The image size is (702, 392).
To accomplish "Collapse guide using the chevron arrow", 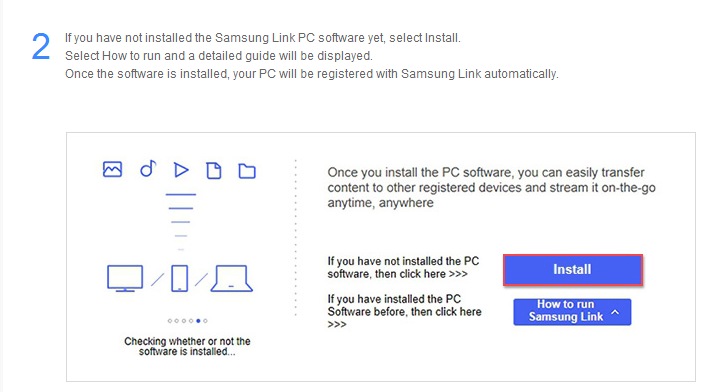I will click(x=616, y=312).
